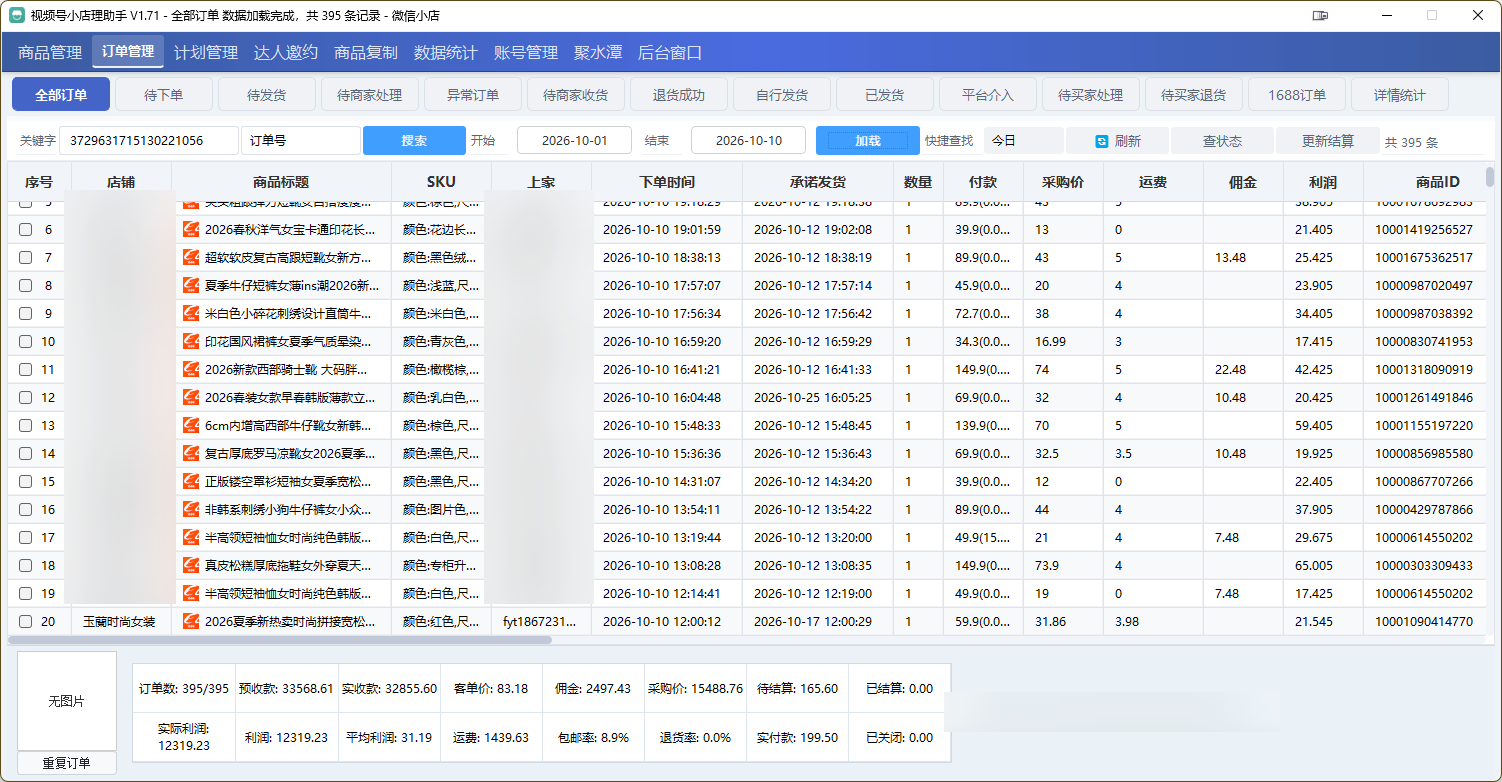Click the horizontal scrollbar under the order table
The image size is (1502, 782).
[280, 639]
